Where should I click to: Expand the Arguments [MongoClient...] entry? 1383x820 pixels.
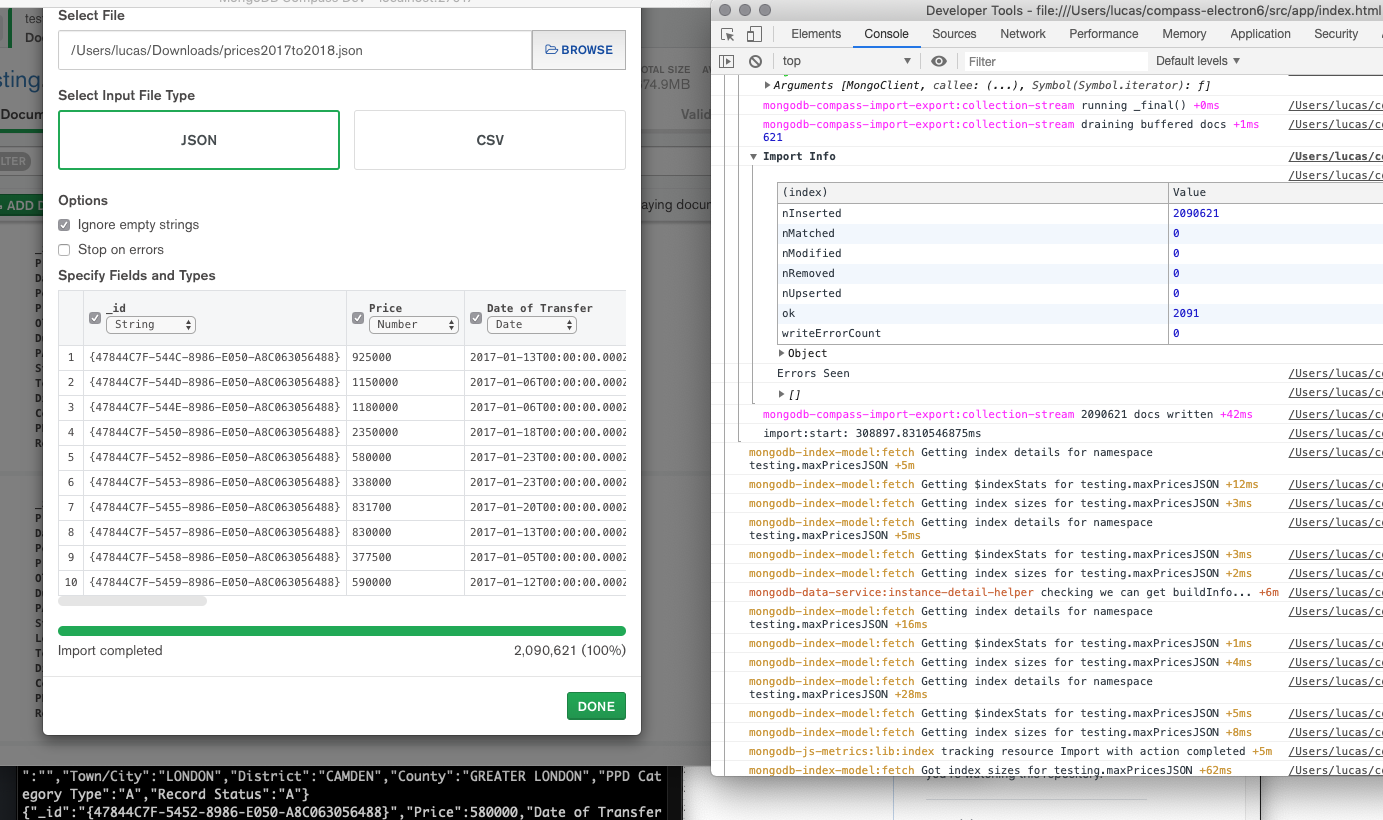(768, 86)
